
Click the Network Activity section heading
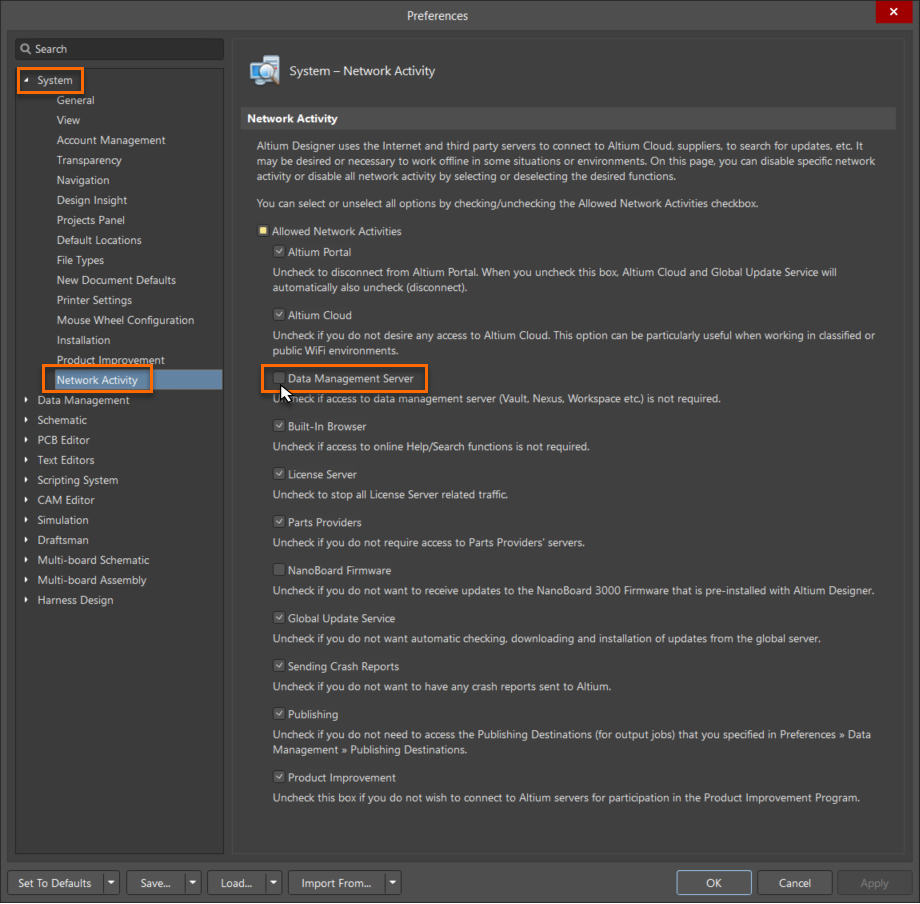292,118
